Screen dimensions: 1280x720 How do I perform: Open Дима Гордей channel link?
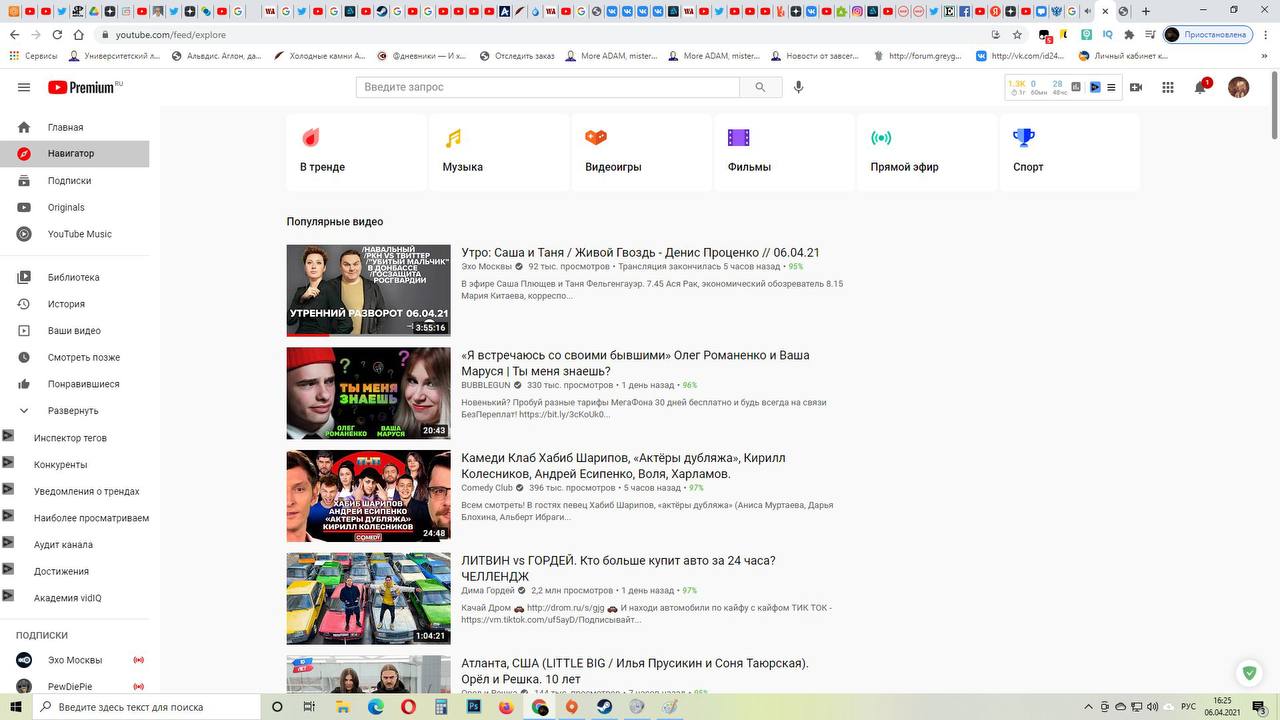click(488, 590)
